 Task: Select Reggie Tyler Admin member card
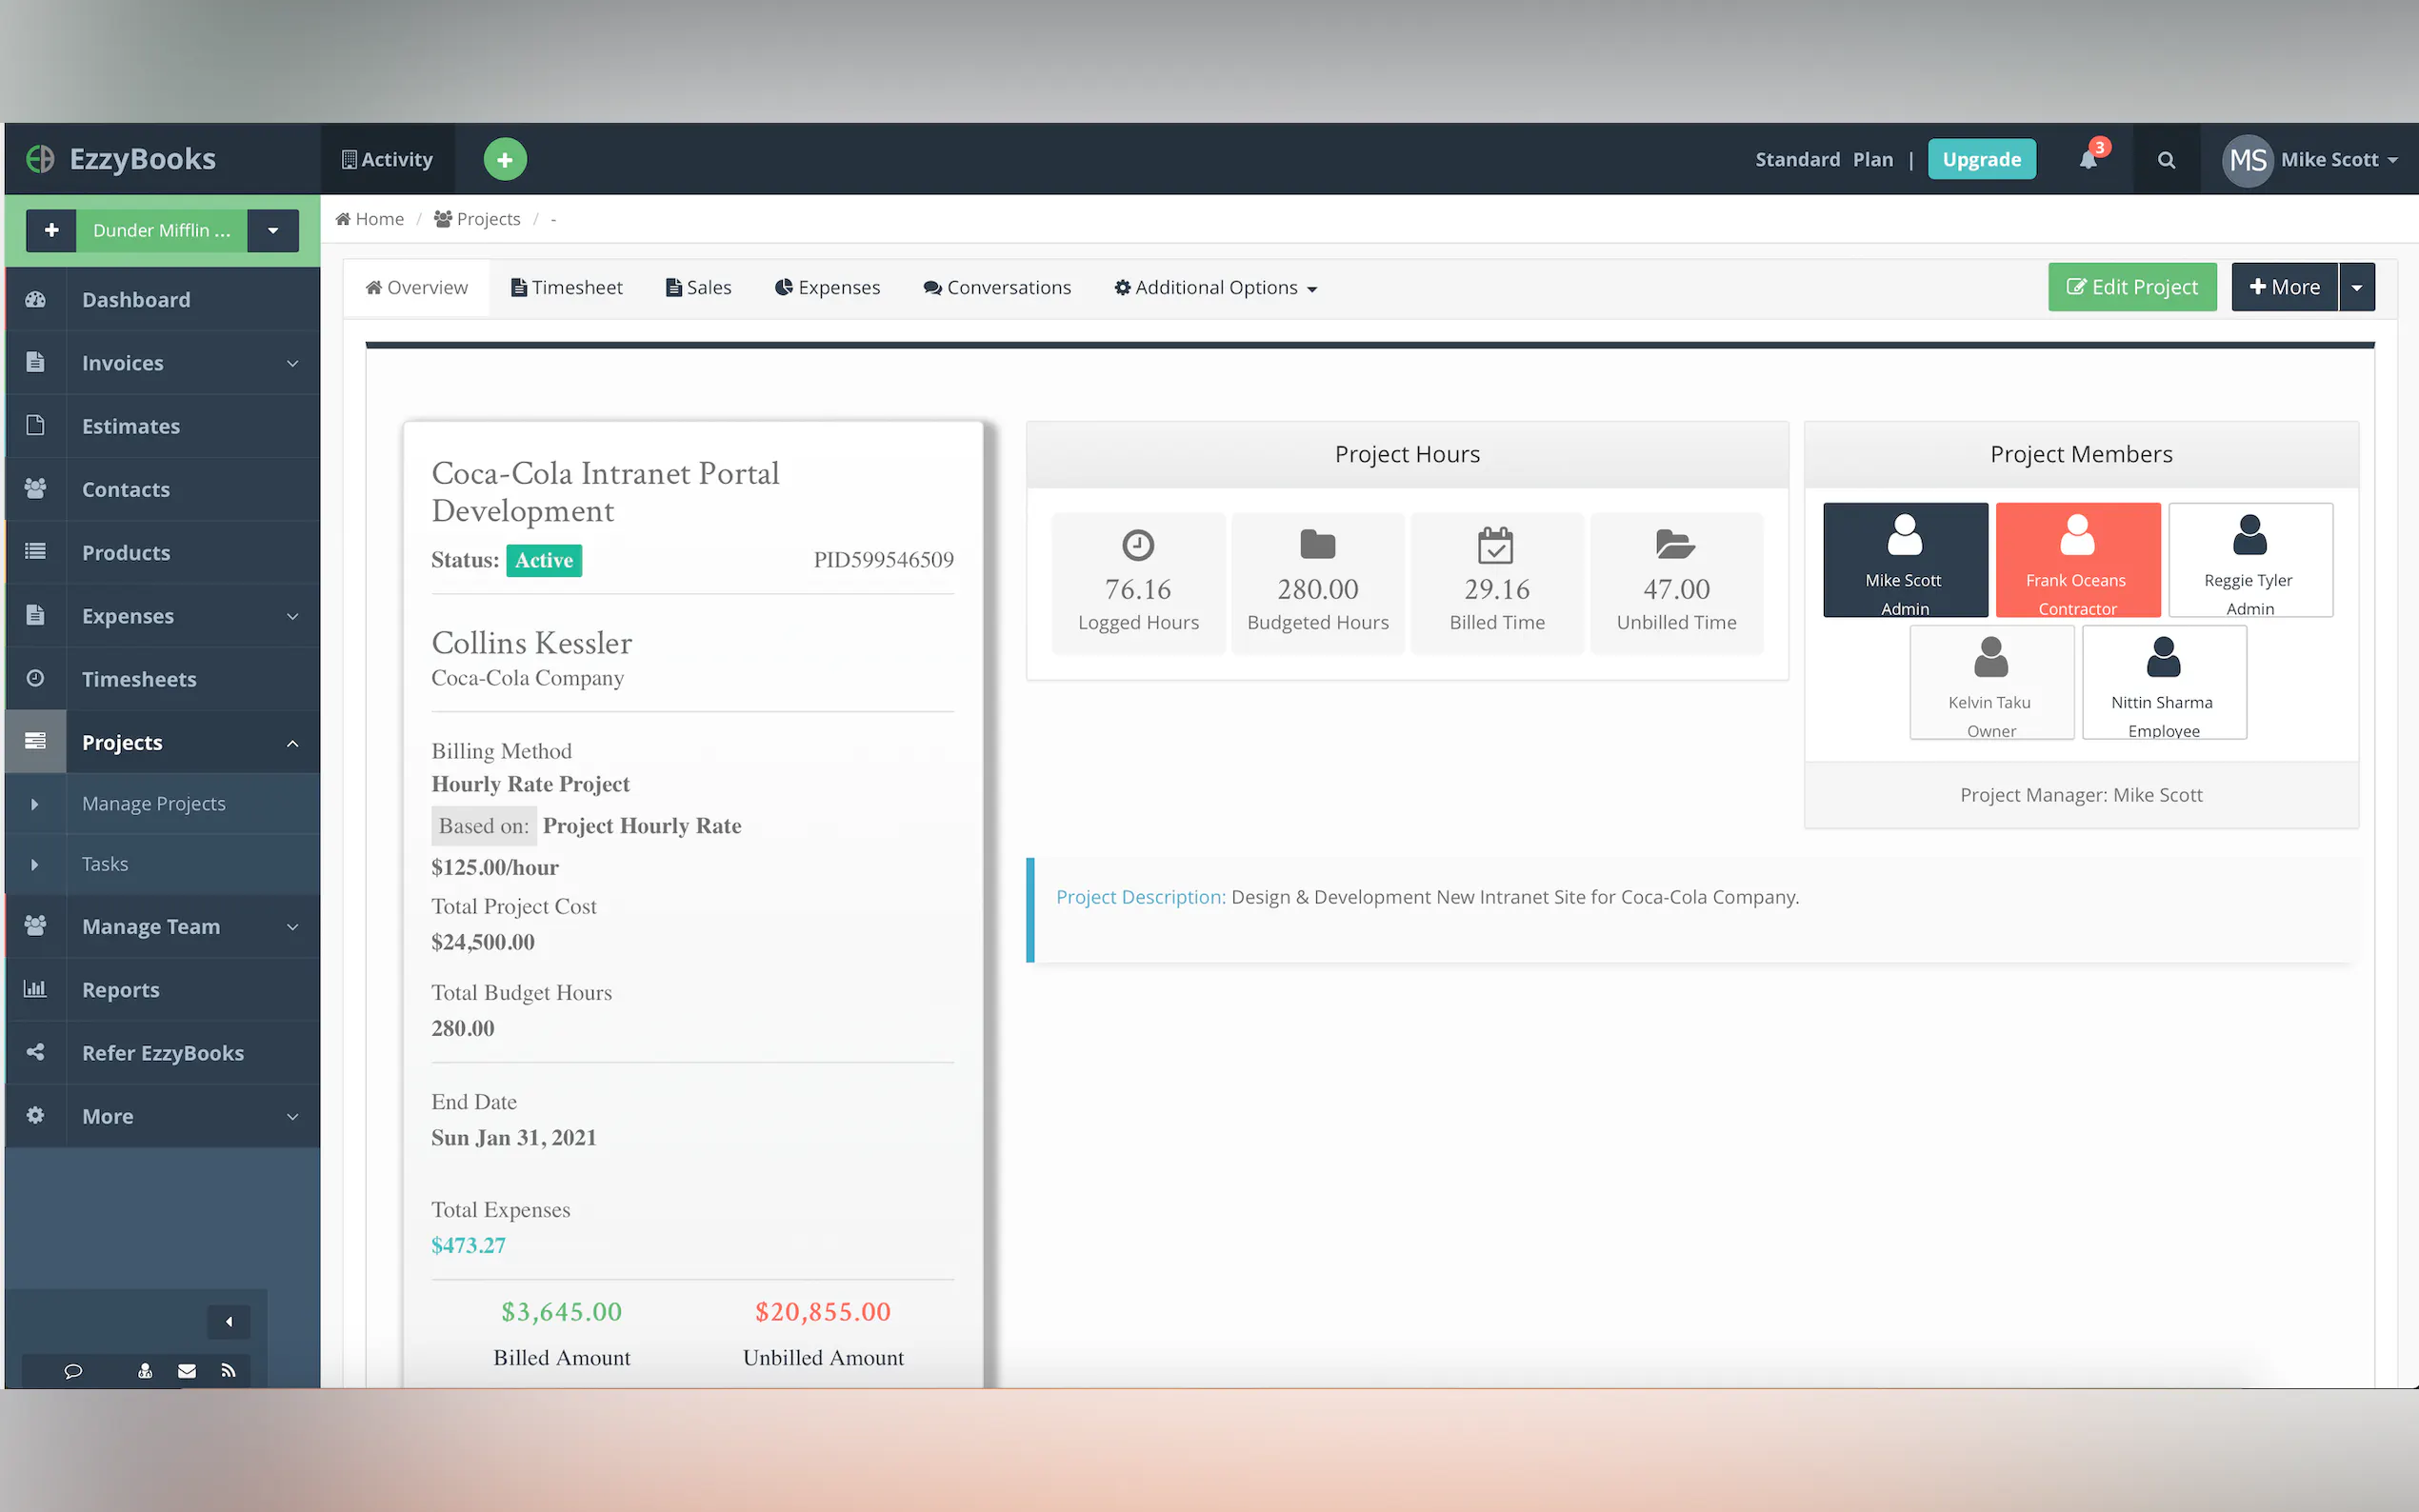click(2250, 560)
